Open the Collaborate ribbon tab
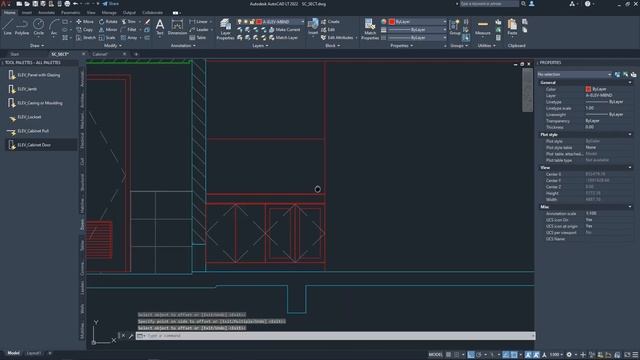The width and height of the screenshot is (640, 360). point(152,13)
